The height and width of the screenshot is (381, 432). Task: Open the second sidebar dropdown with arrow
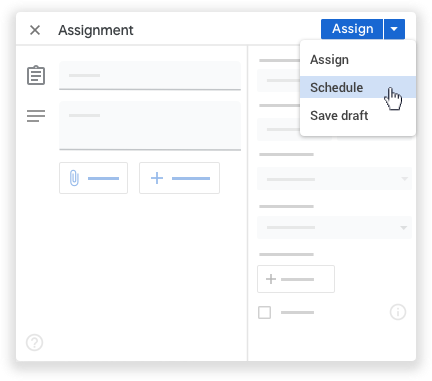click(x=334, y=228)
